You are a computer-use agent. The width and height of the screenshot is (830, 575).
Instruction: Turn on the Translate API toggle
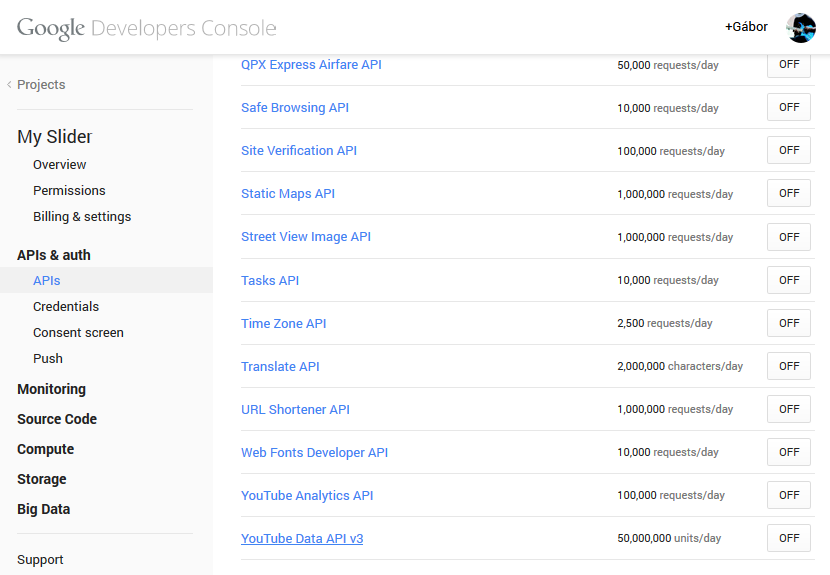click(x=789, y=366)
